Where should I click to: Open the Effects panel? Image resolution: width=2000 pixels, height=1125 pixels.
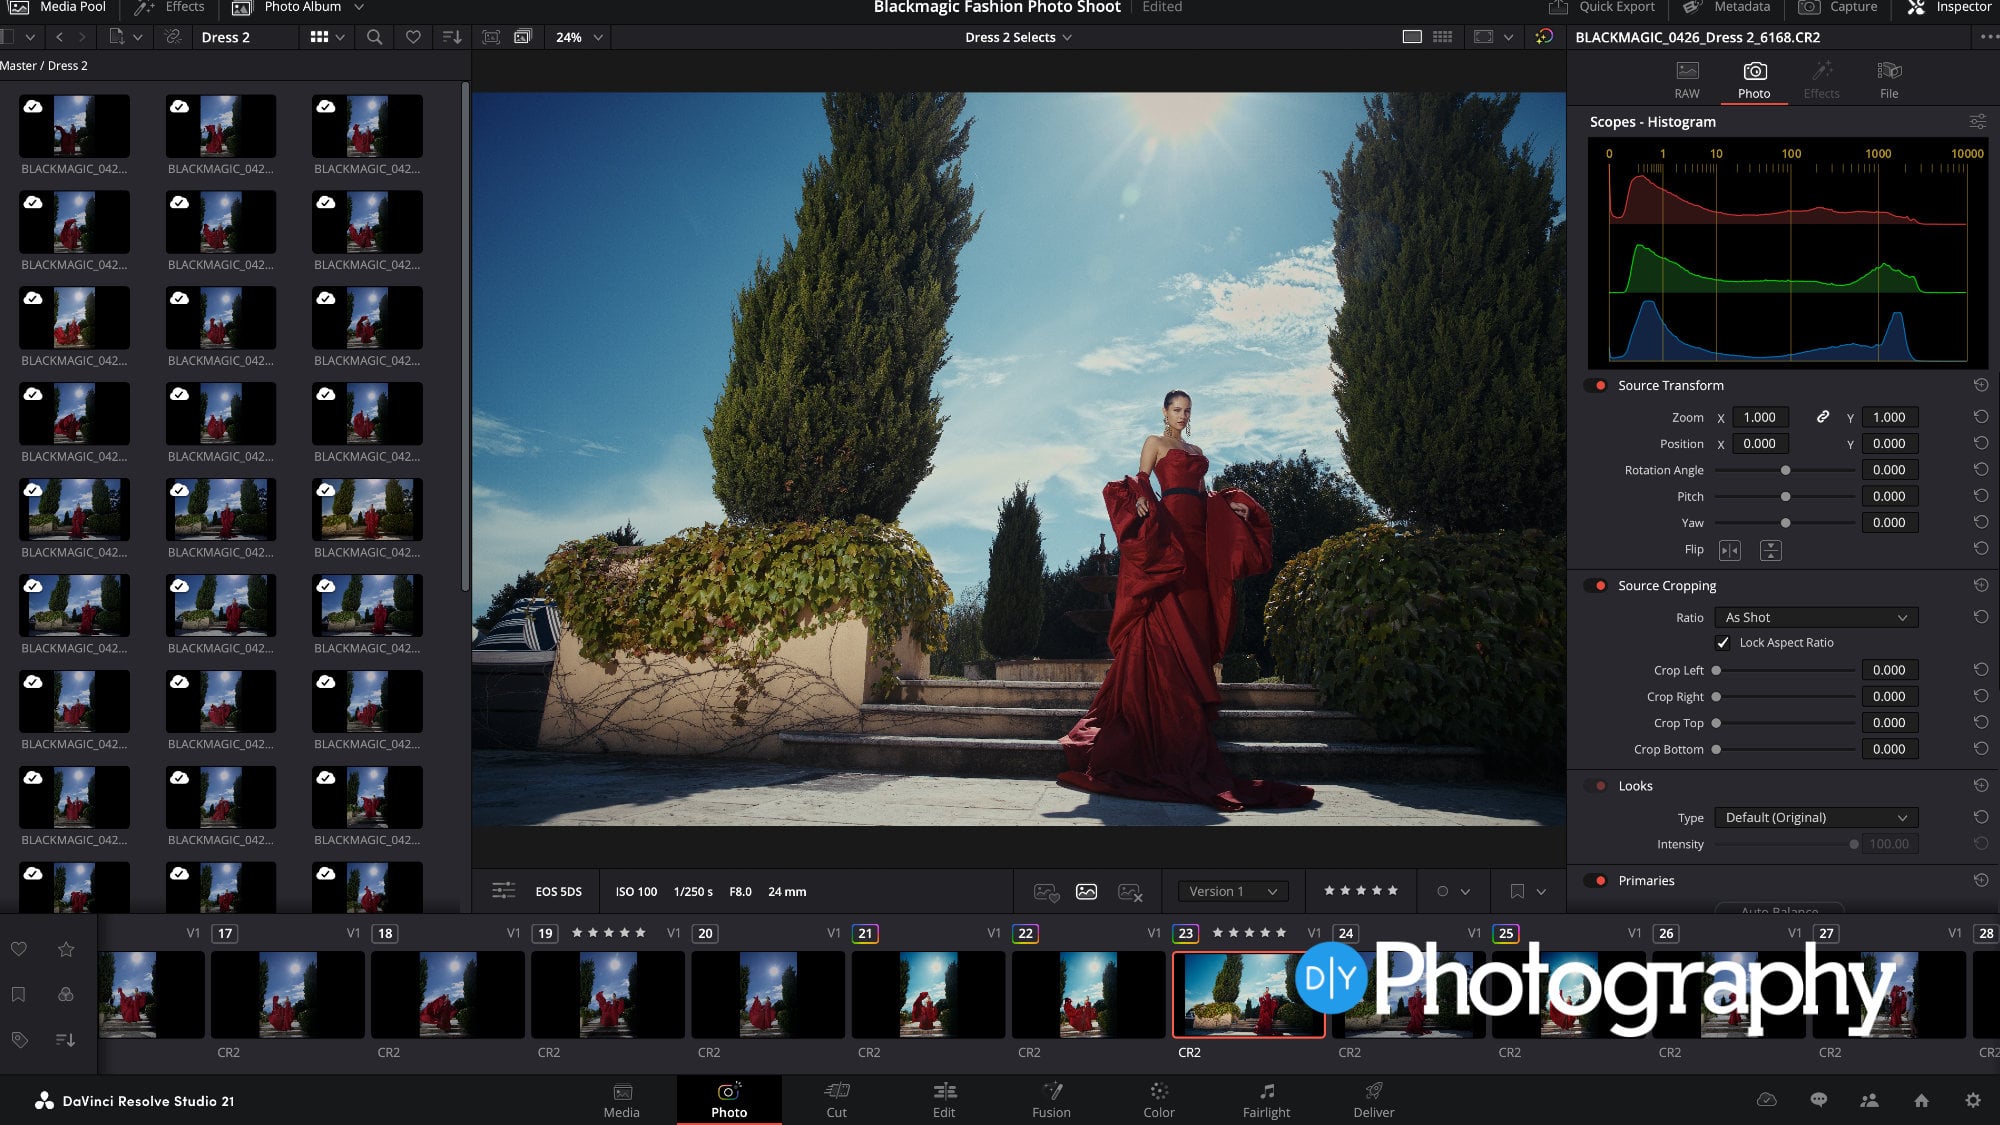(180, 7)
